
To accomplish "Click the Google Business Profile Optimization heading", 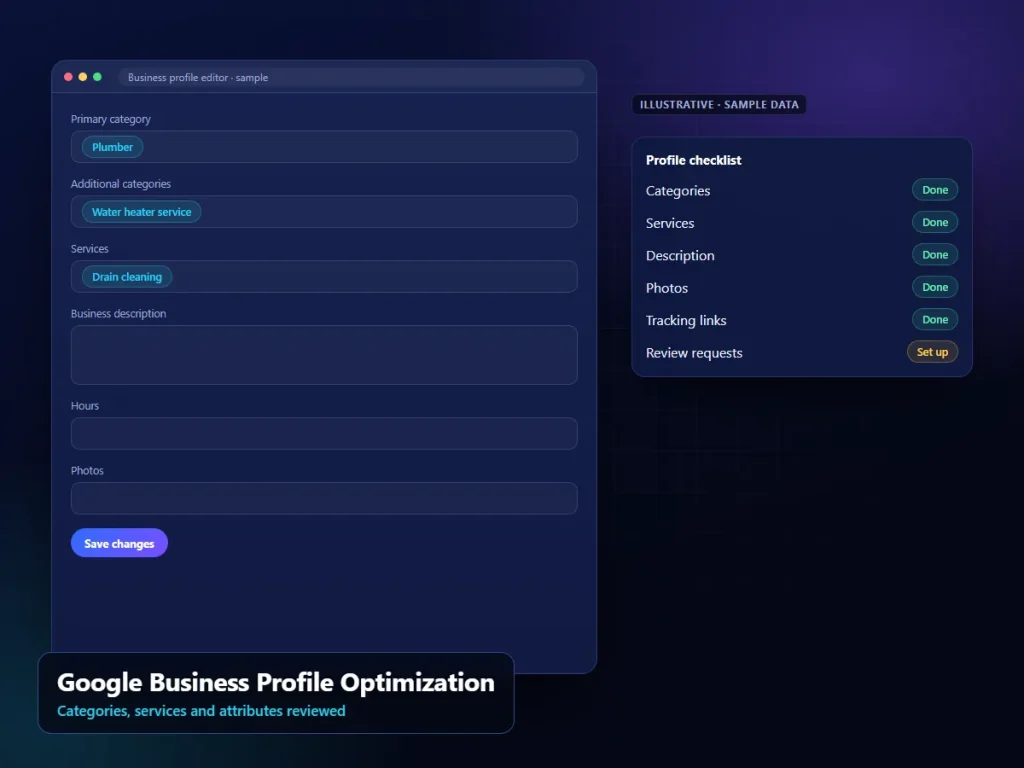I will tap(276, 682).
